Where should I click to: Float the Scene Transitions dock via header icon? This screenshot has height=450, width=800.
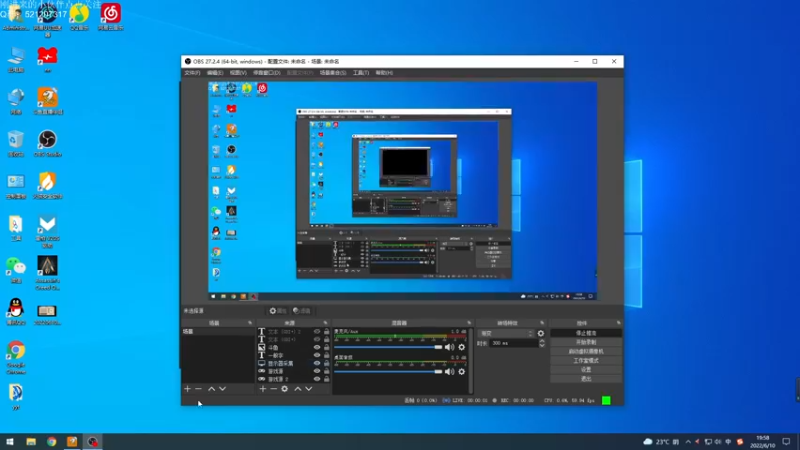[542, 323]
